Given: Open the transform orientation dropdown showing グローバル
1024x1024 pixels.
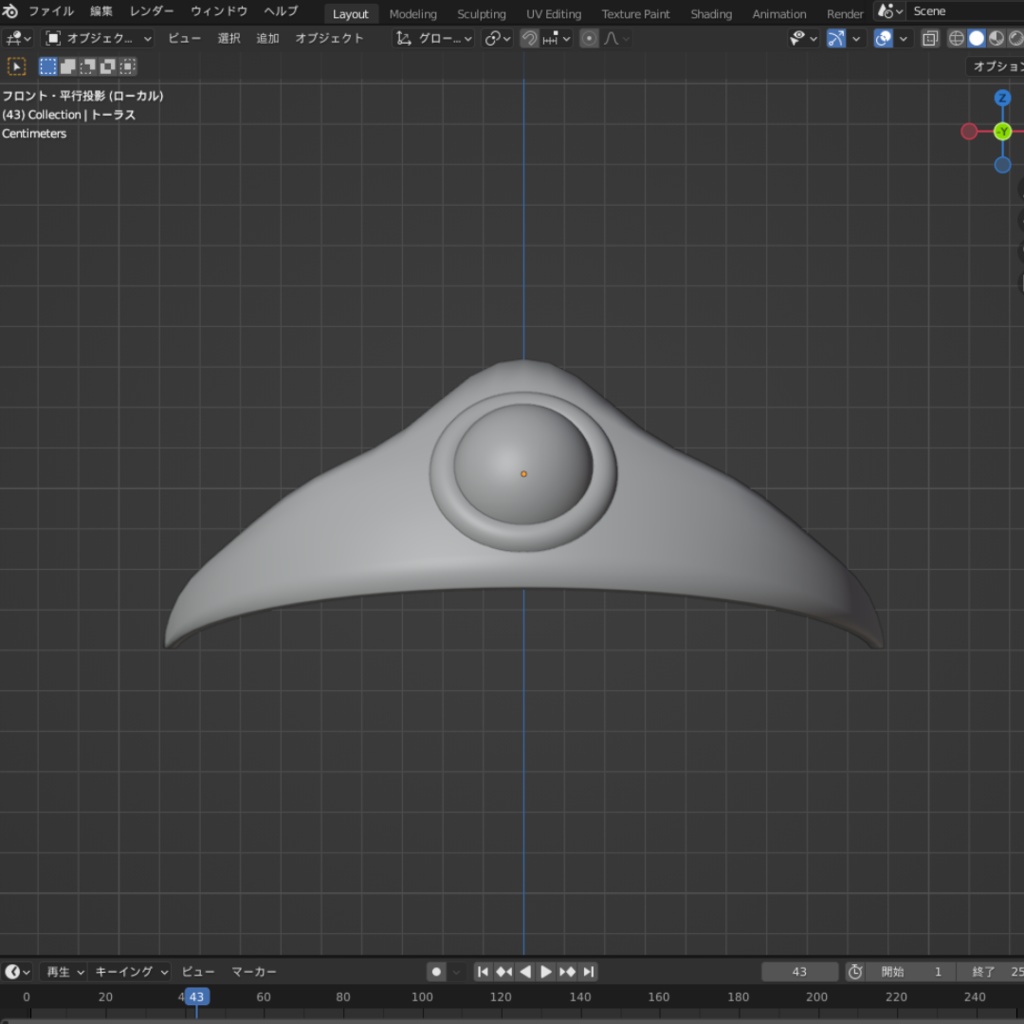Looking at the screenshot, I should click(435, 38).
